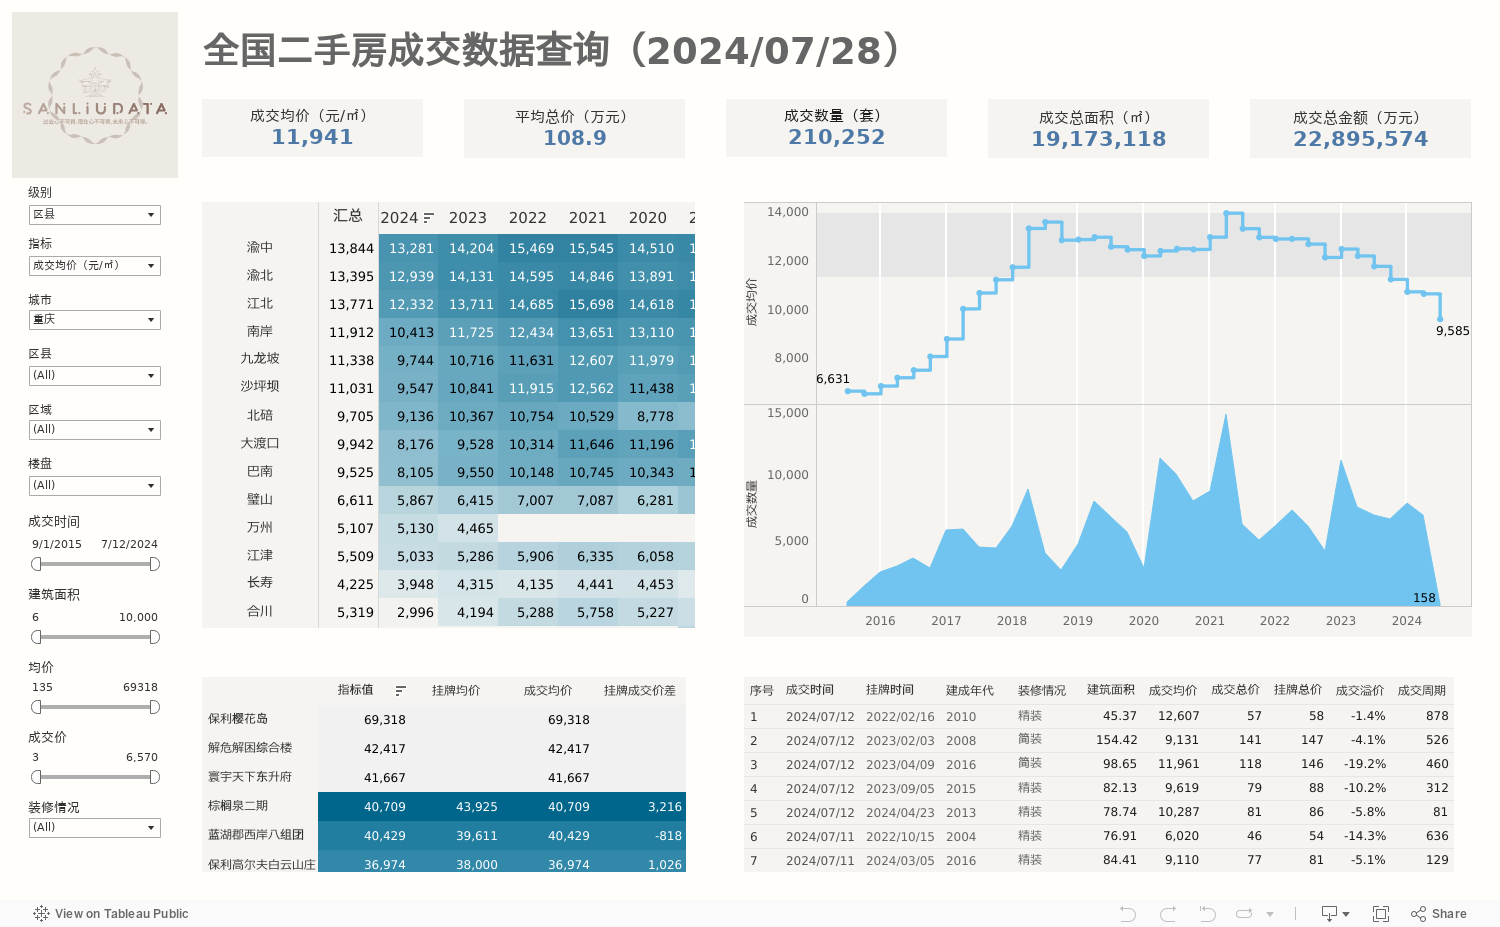
Task: Open the 指标 dropdown showing 成交均价
Action: point(95,266)
